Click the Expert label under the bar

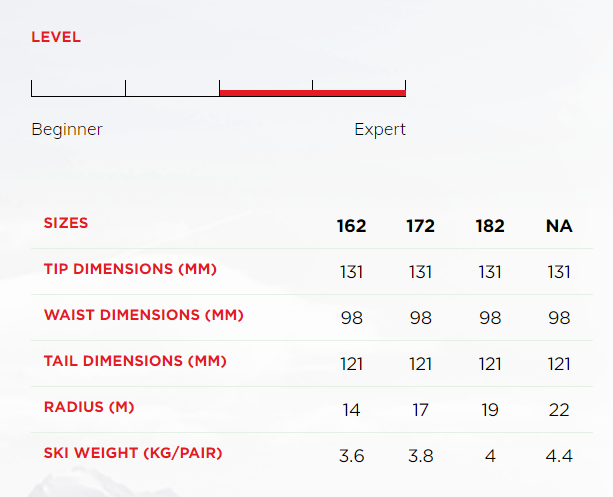380,129
